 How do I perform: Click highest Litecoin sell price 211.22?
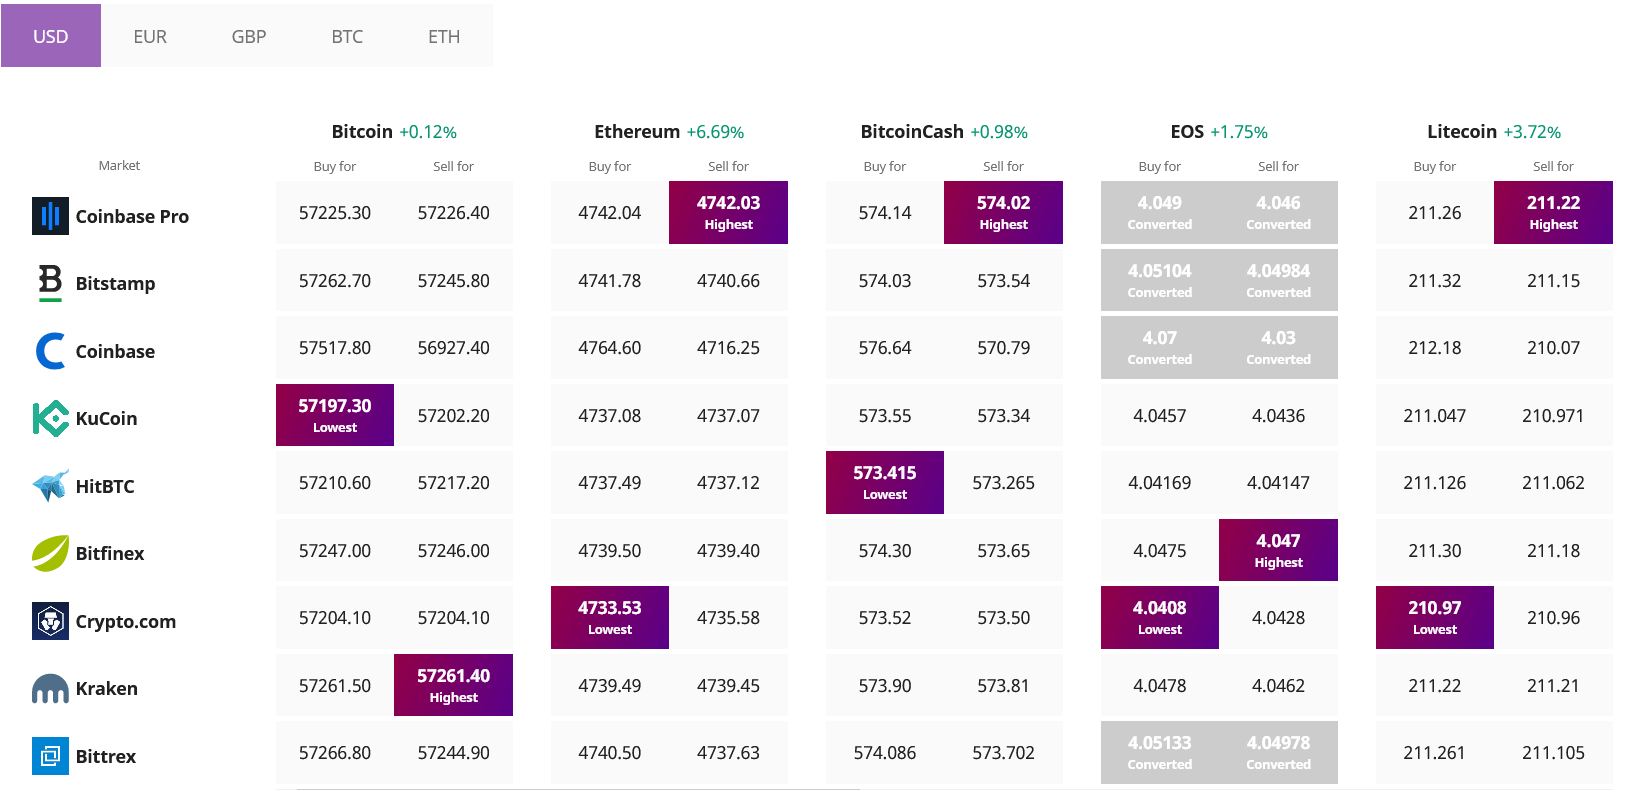pyautogui.click(x=1553, y=212)
